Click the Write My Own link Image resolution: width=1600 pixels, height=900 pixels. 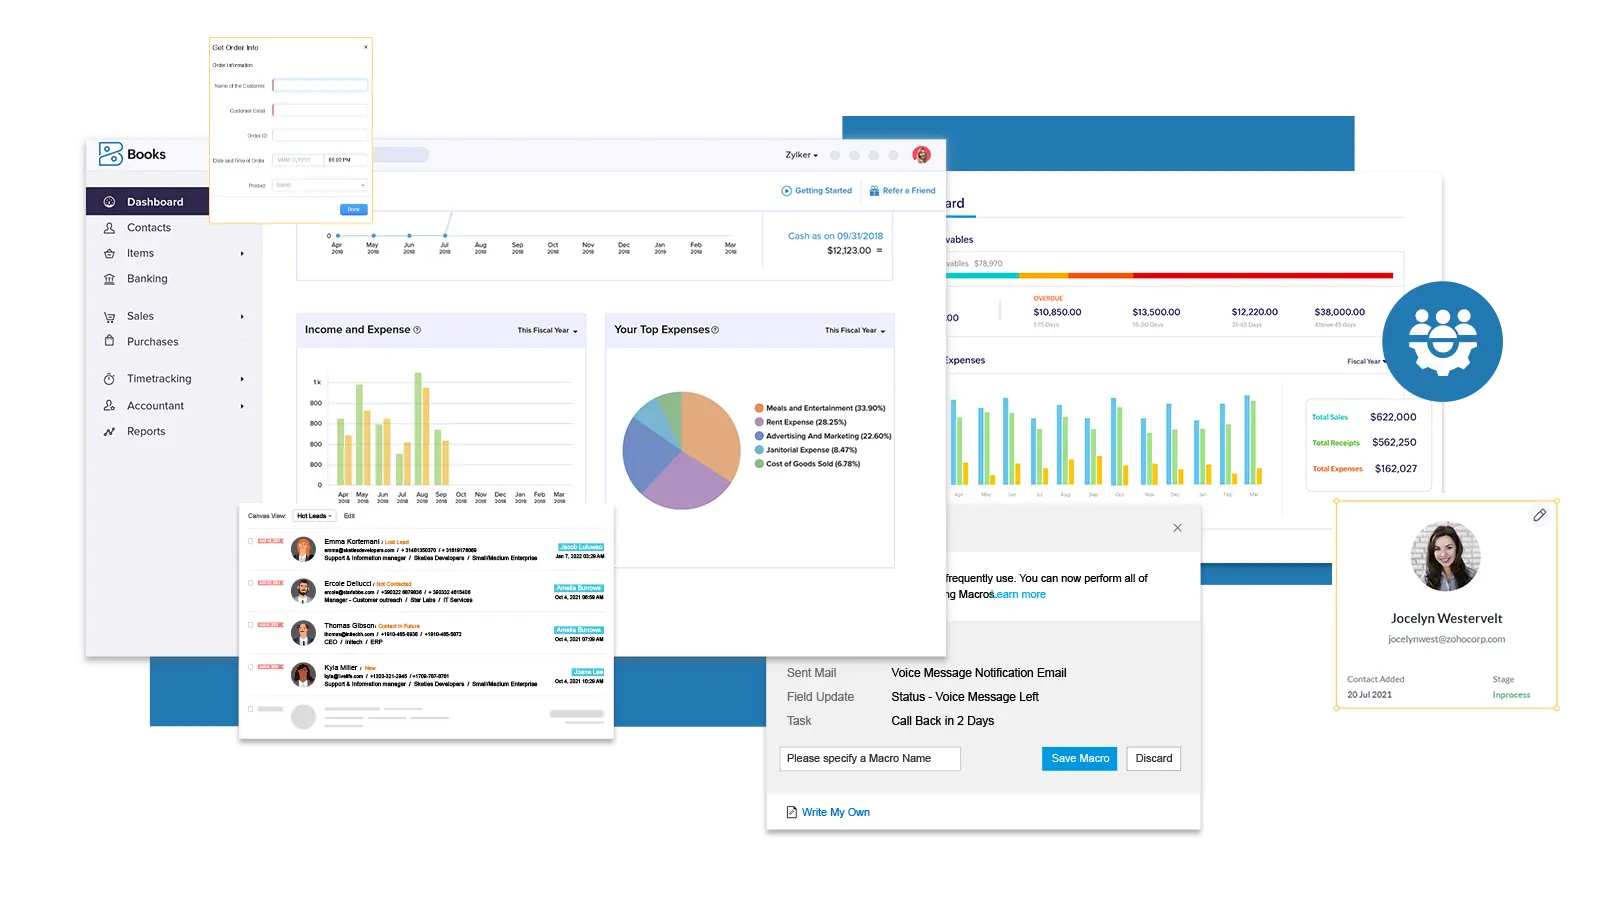(x=835, y=812)
